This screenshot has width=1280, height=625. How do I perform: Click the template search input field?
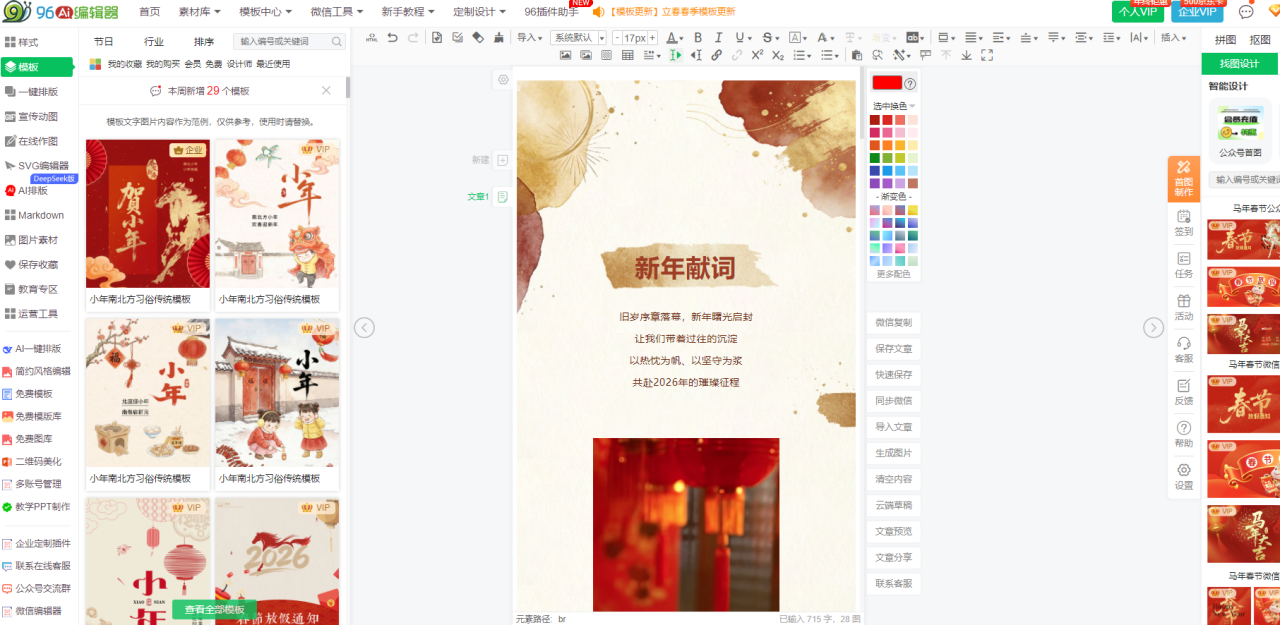pos(285,42)
